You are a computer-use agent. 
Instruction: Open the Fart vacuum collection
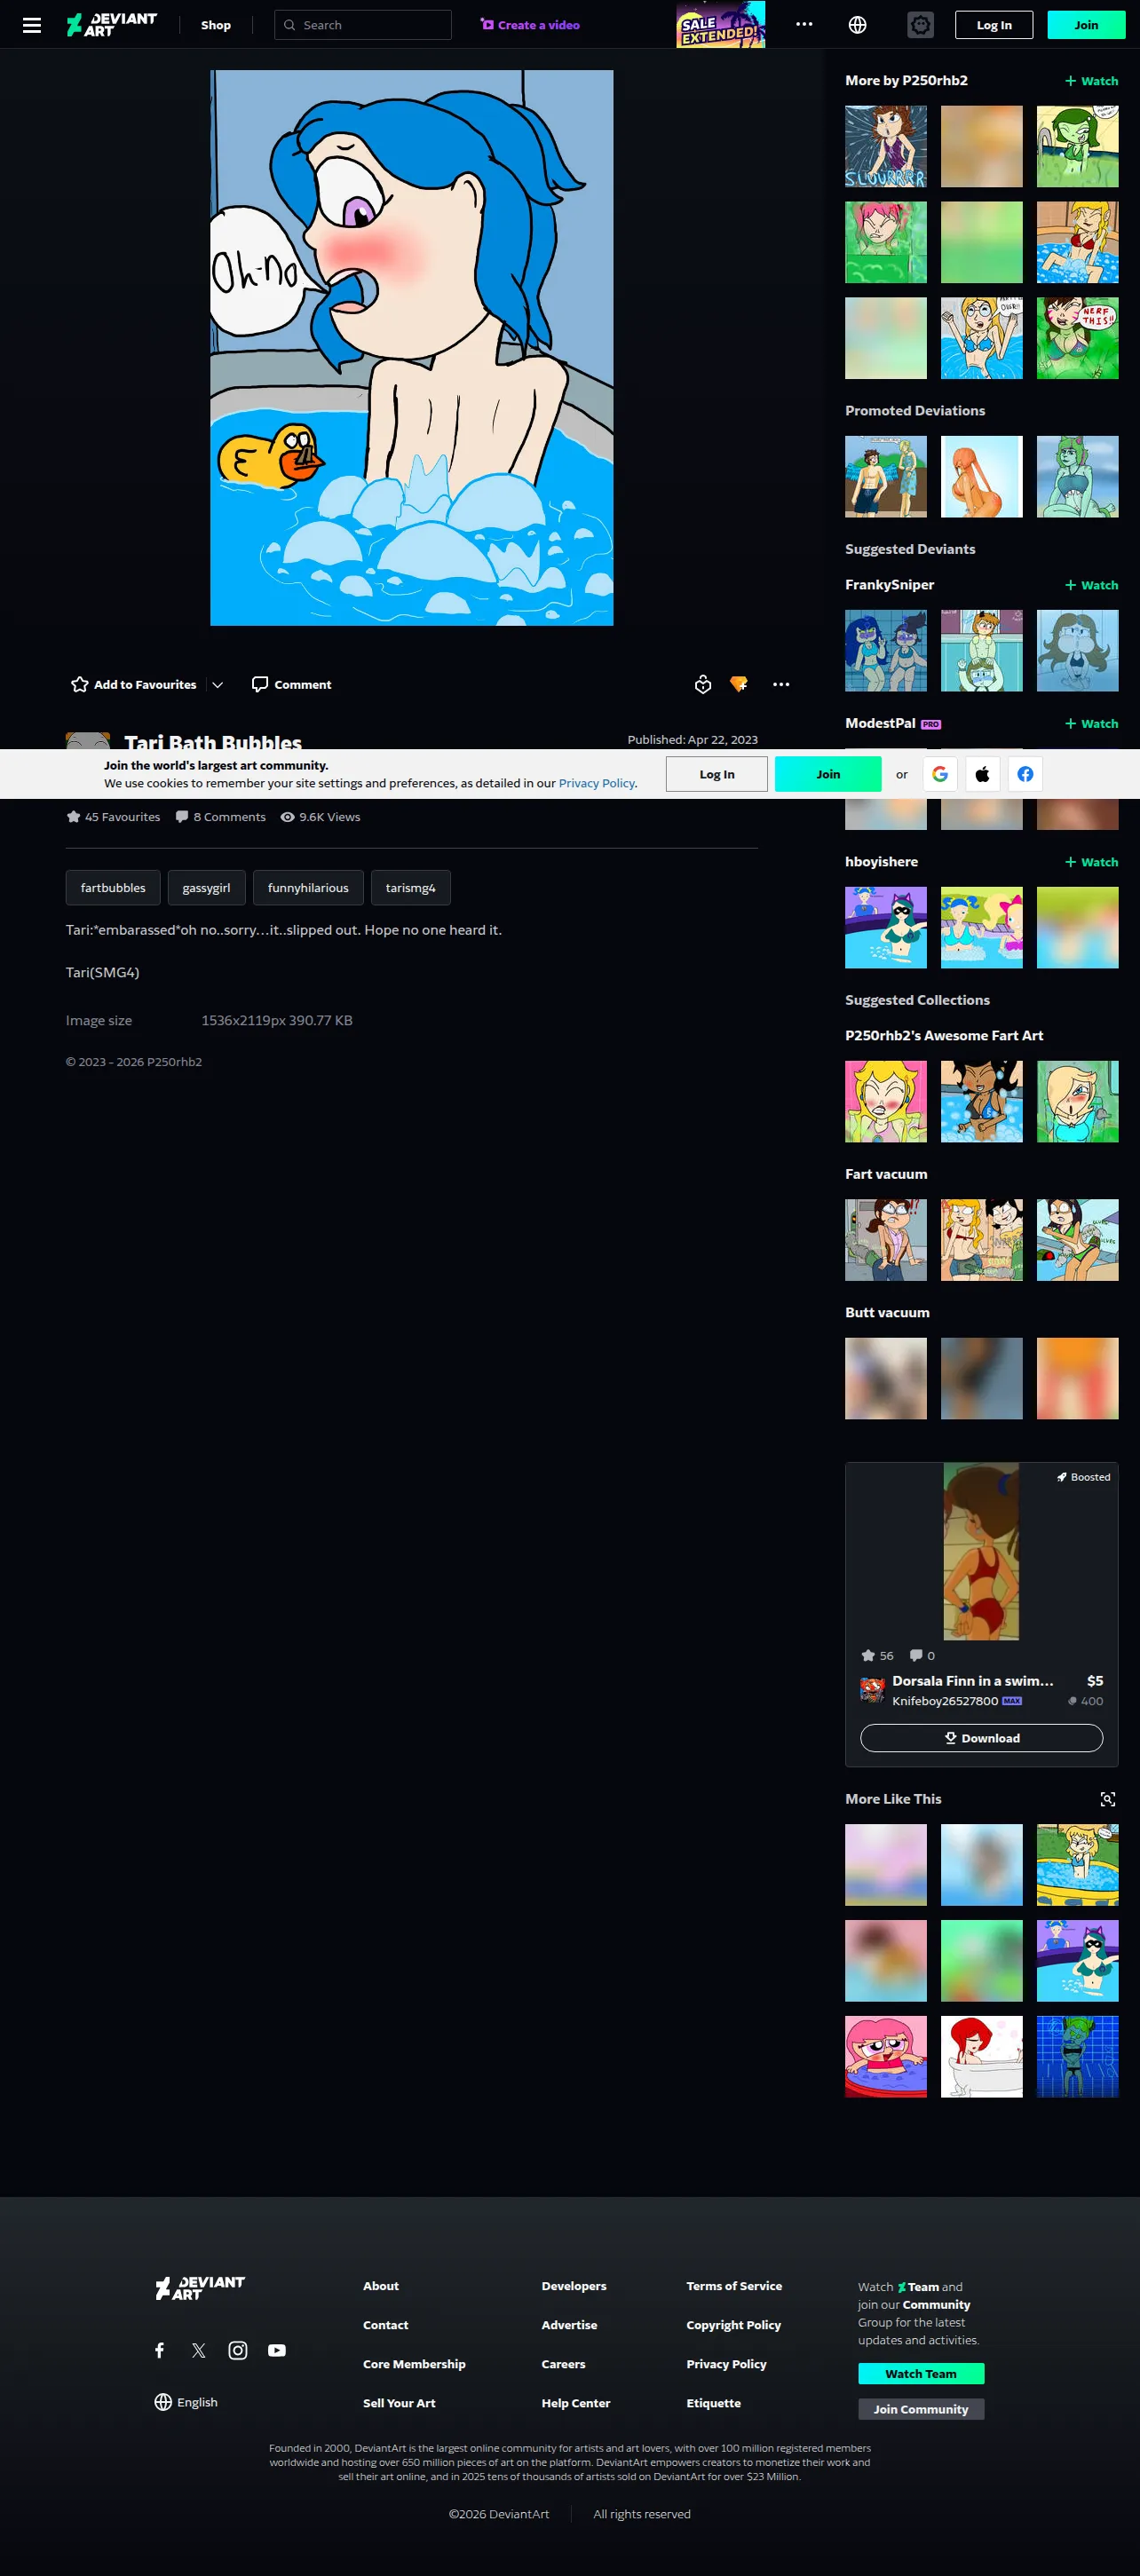[x=886, y=1174]
